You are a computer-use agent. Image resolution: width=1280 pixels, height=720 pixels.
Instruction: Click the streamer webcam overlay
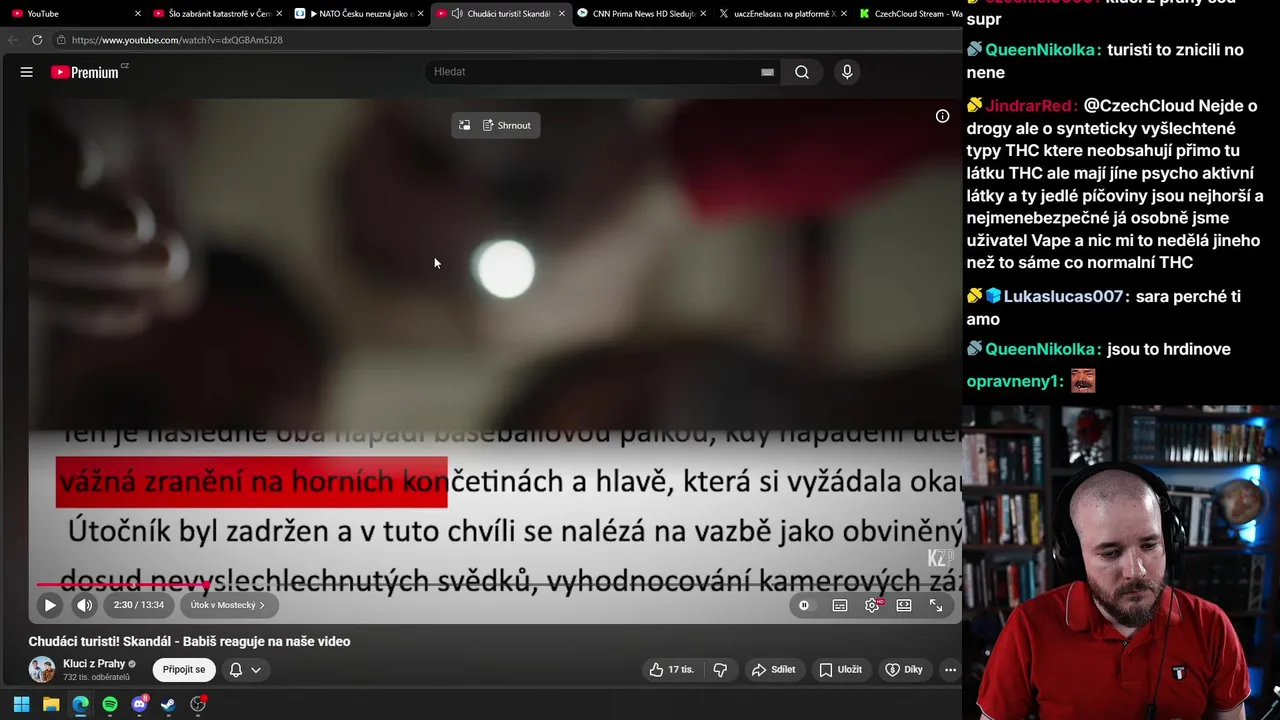tap(1121, 562)
